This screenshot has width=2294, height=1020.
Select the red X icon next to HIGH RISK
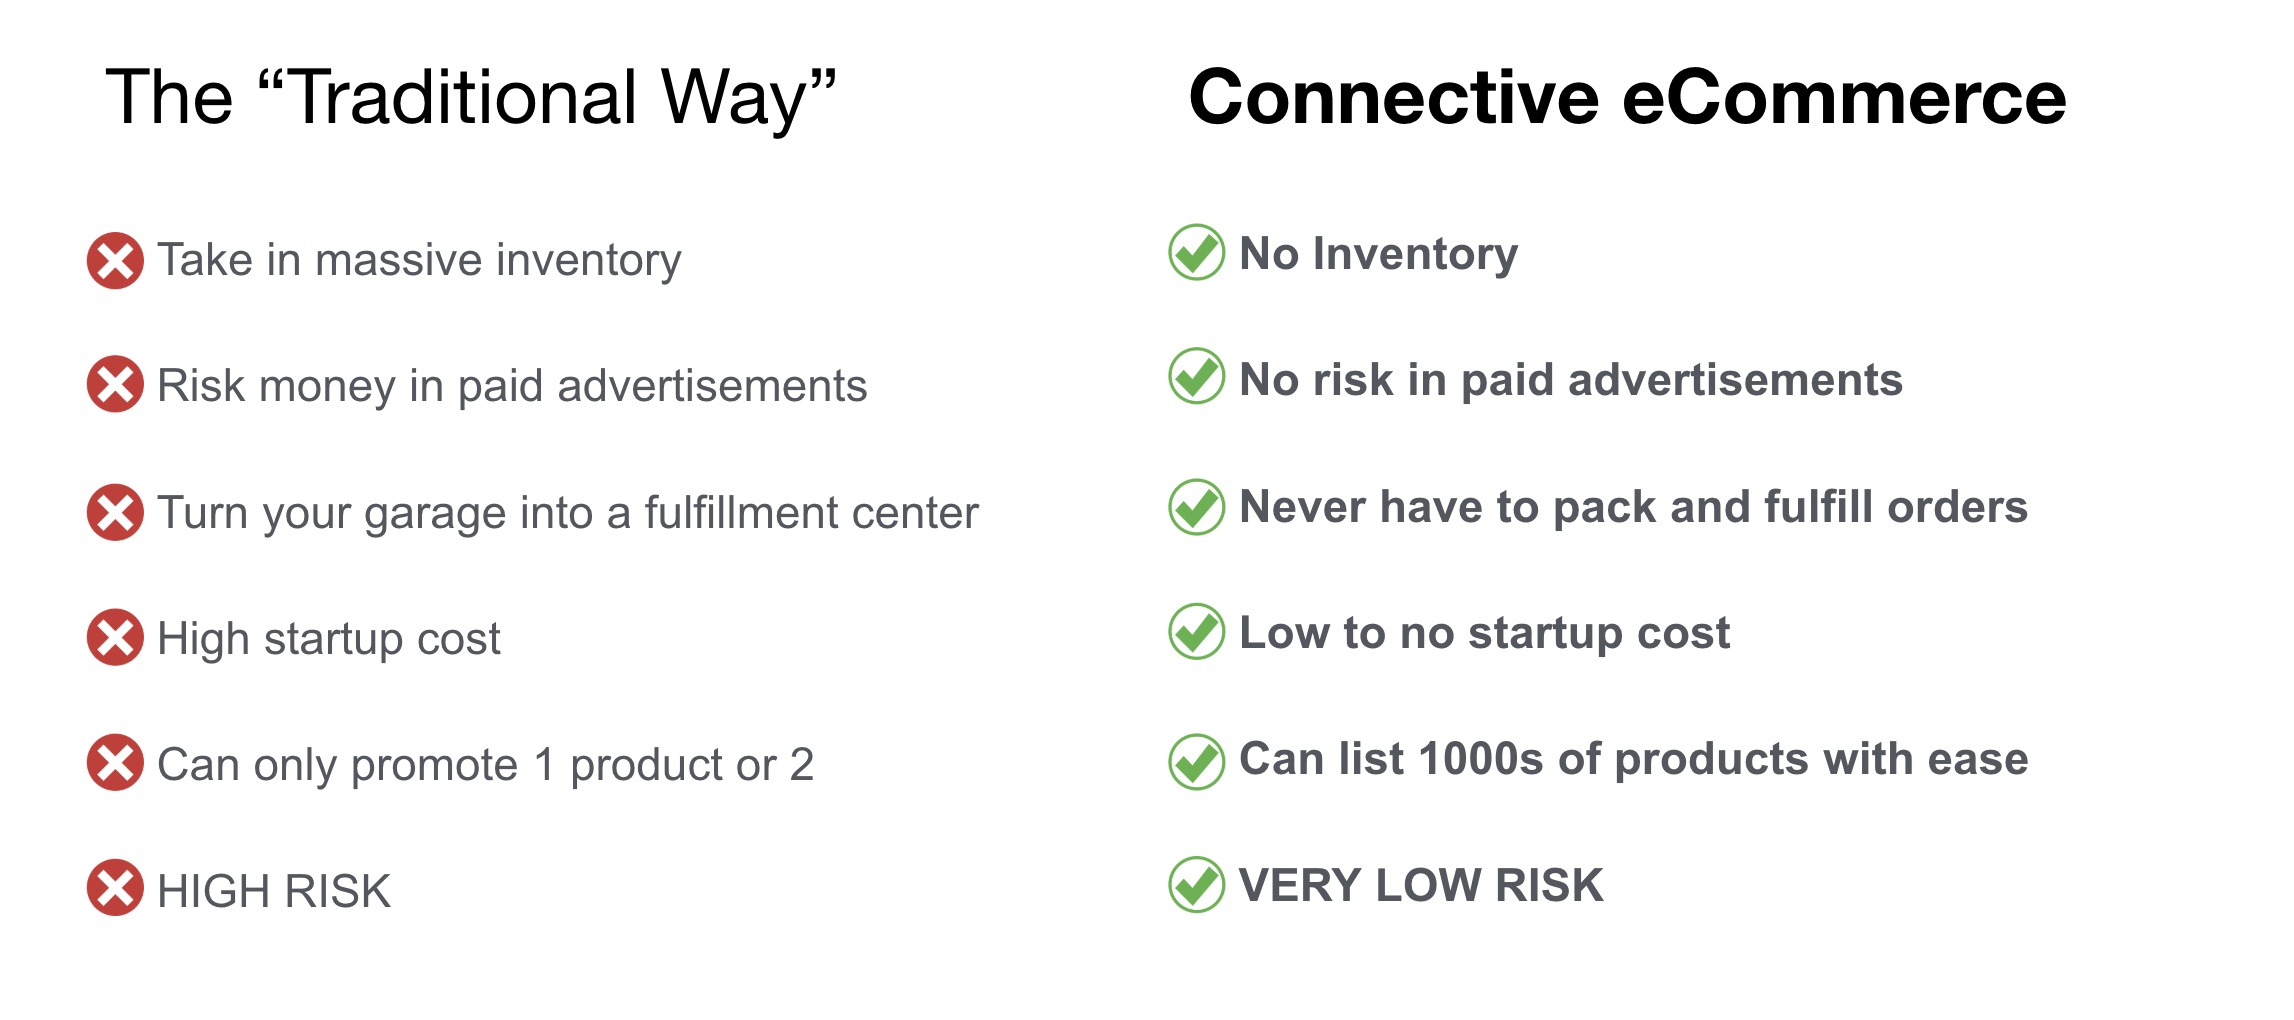point(115,888)
